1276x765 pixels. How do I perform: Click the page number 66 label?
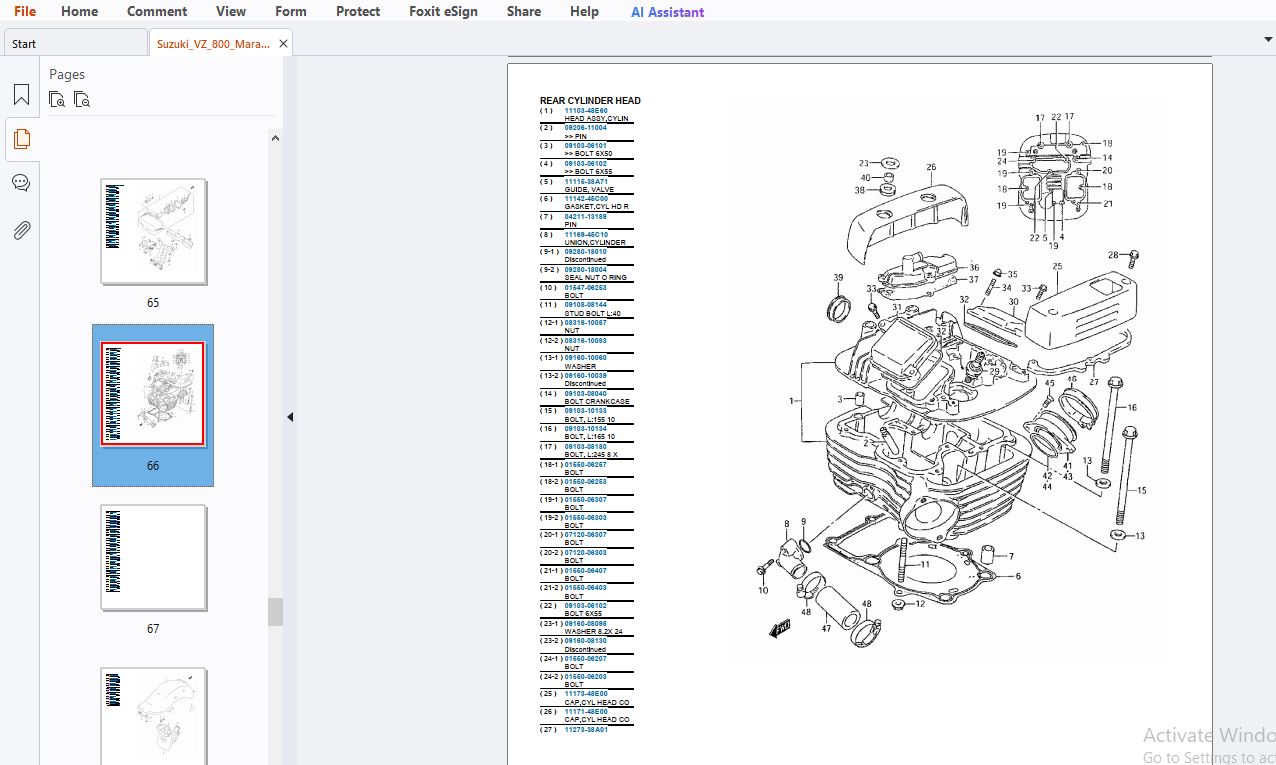tap(153, 466)
